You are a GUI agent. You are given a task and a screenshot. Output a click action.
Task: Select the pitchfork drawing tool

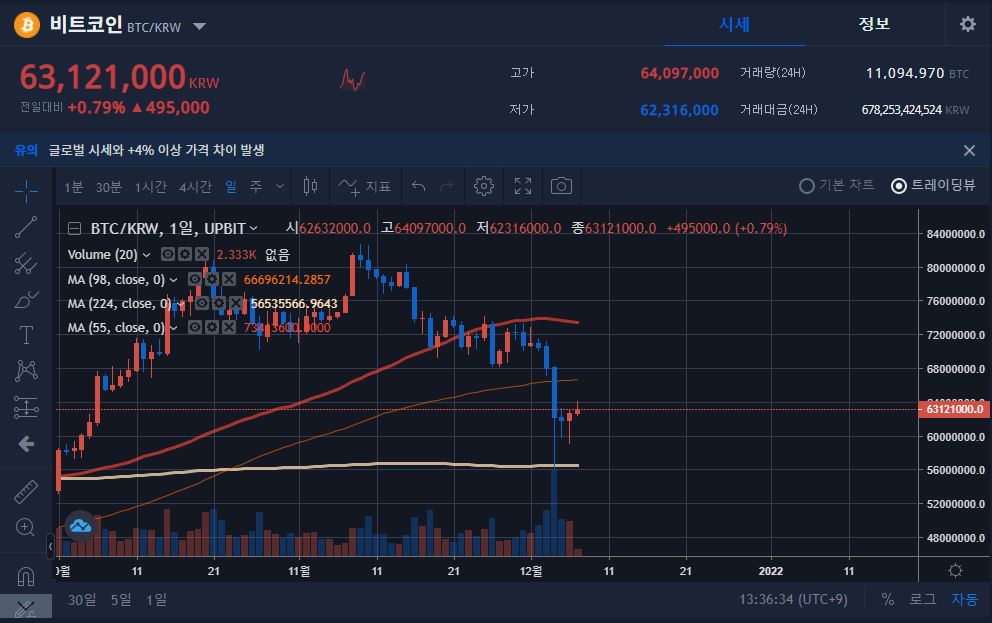26,263
